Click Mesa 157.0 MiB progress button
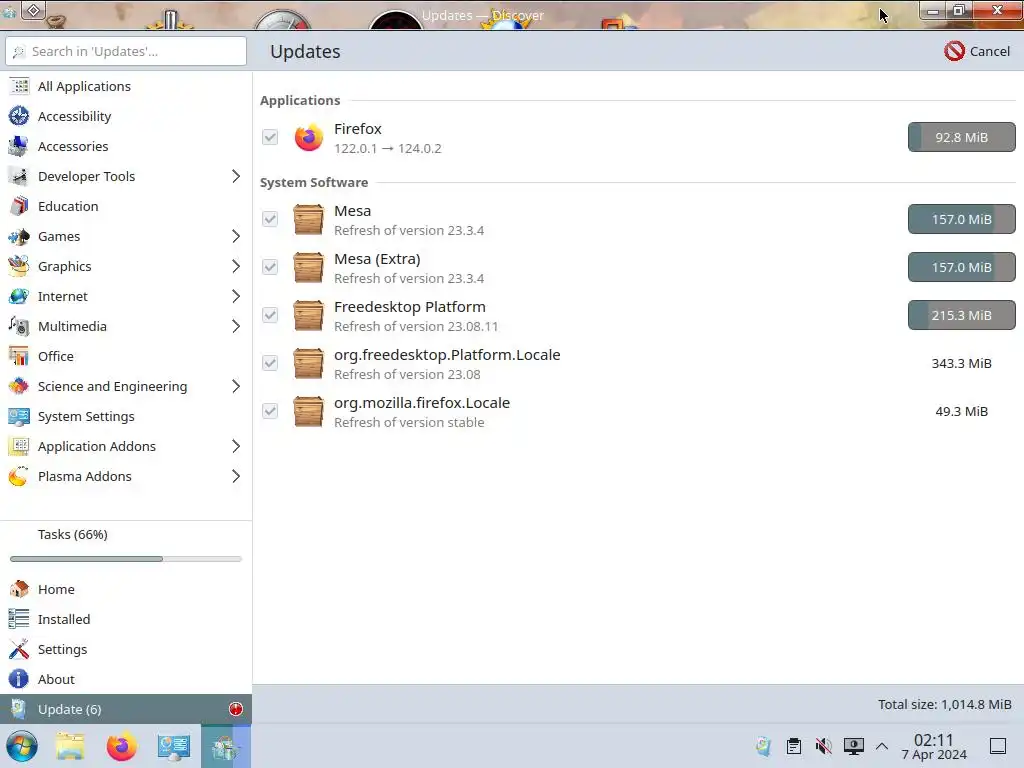Screen dimensions: 1024x768 (x=961, y=219)
